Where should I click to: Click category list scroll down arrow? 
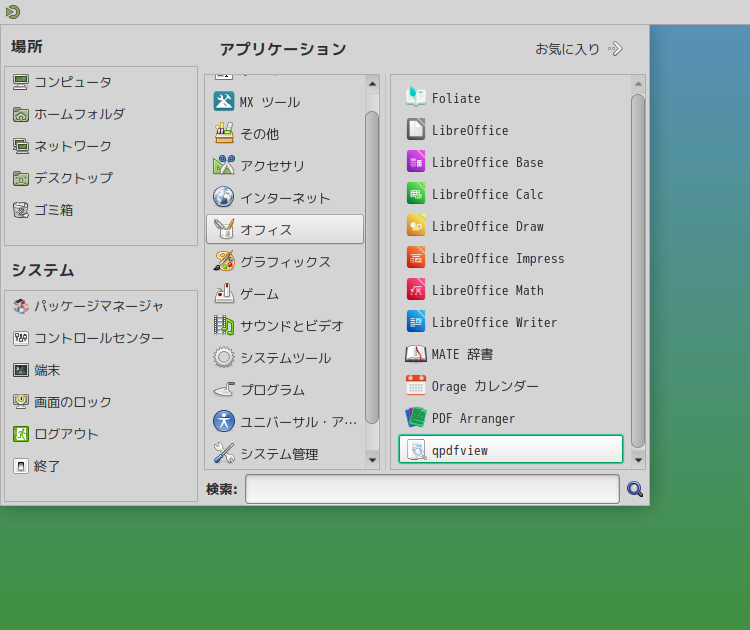(372, 460)
